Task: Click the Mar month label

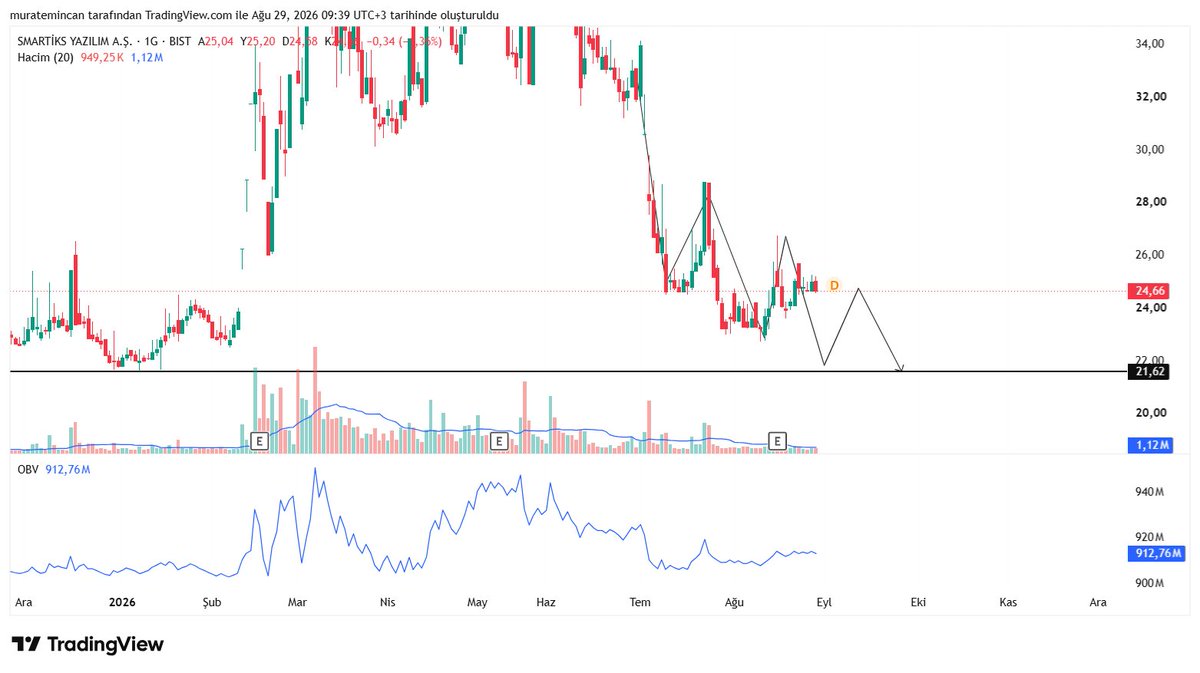Action: 297,602
